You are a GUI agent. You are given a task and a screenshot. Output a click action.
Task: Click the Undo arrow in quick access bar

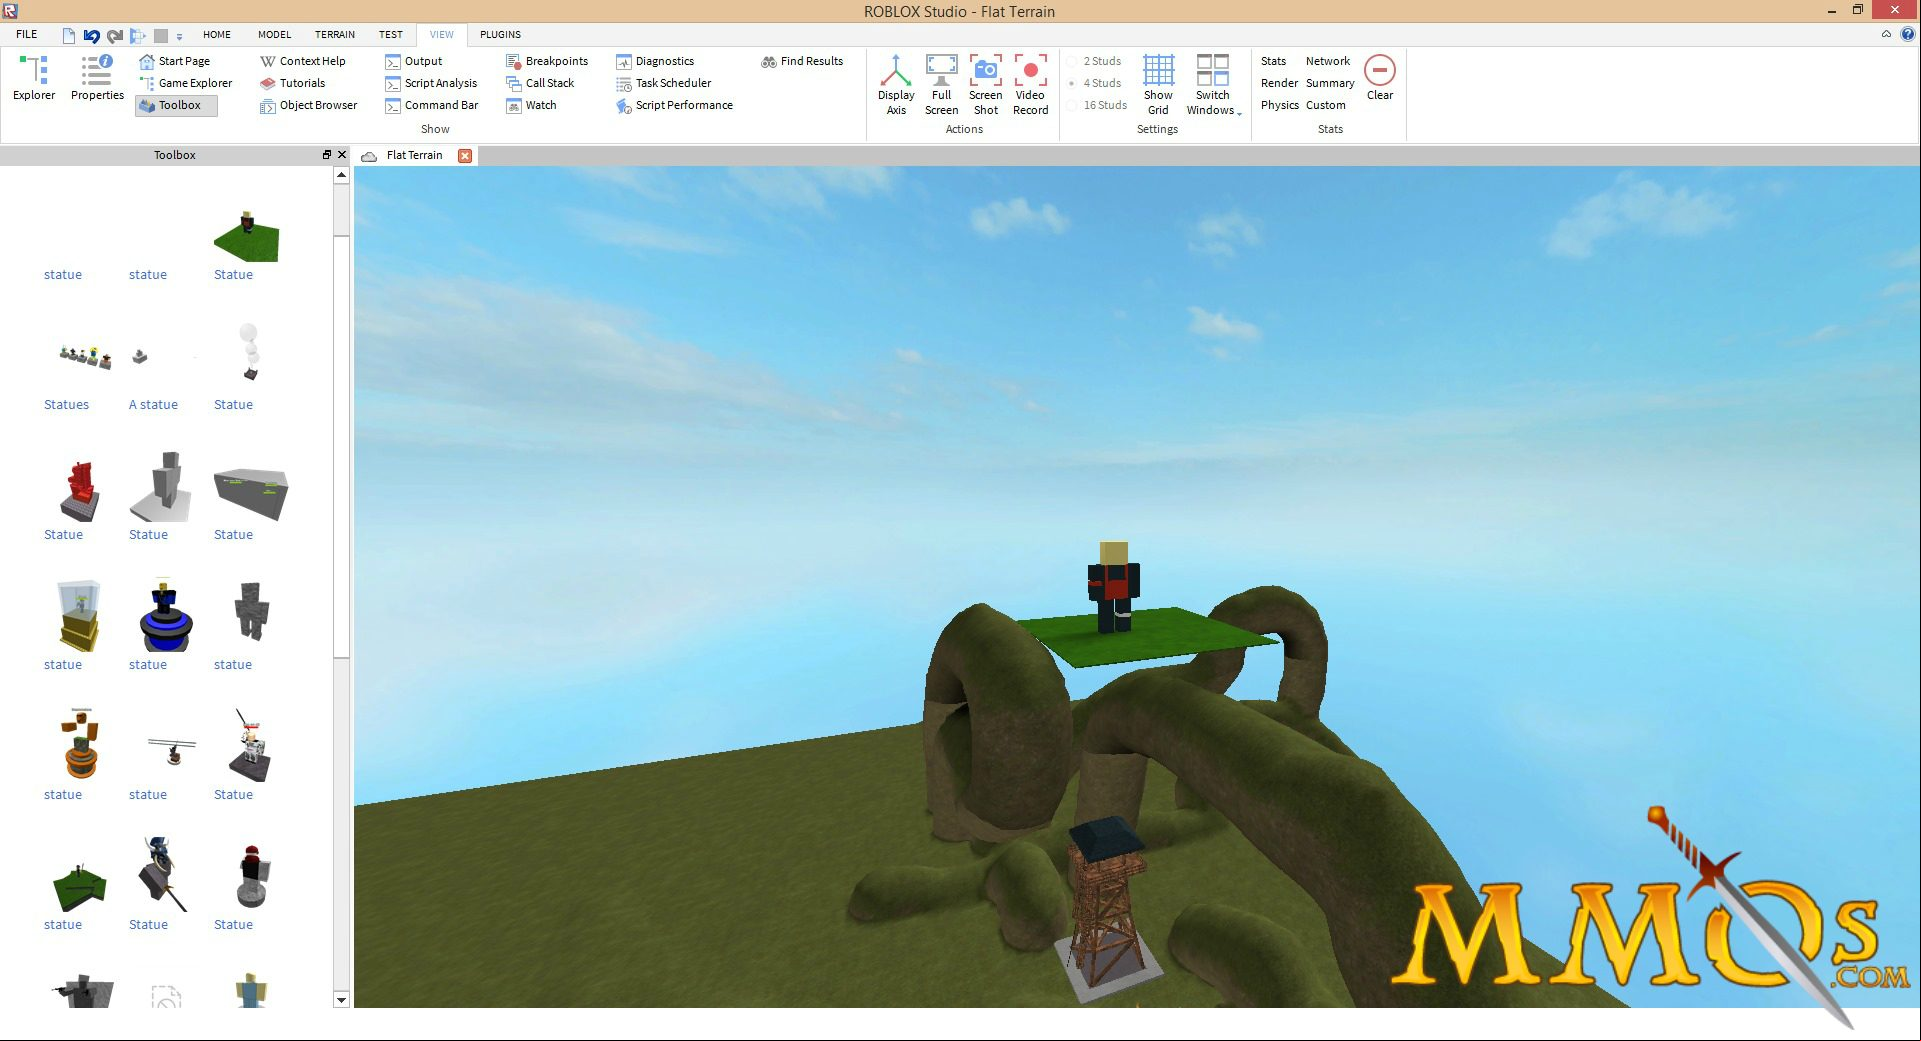coord(91,35)
